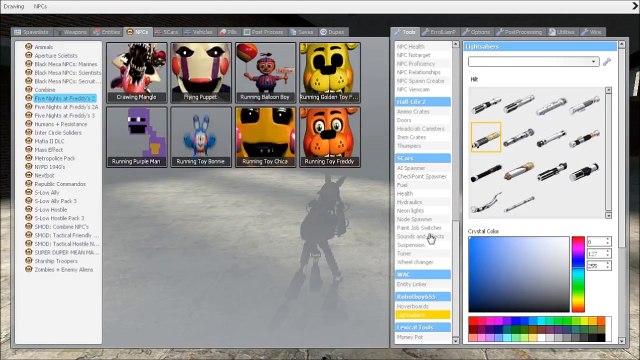The width and height of the screenshot is (640, 360).
Task: Select the yellow-highlighted lightsaber hilt
Action: pos(486,137)
